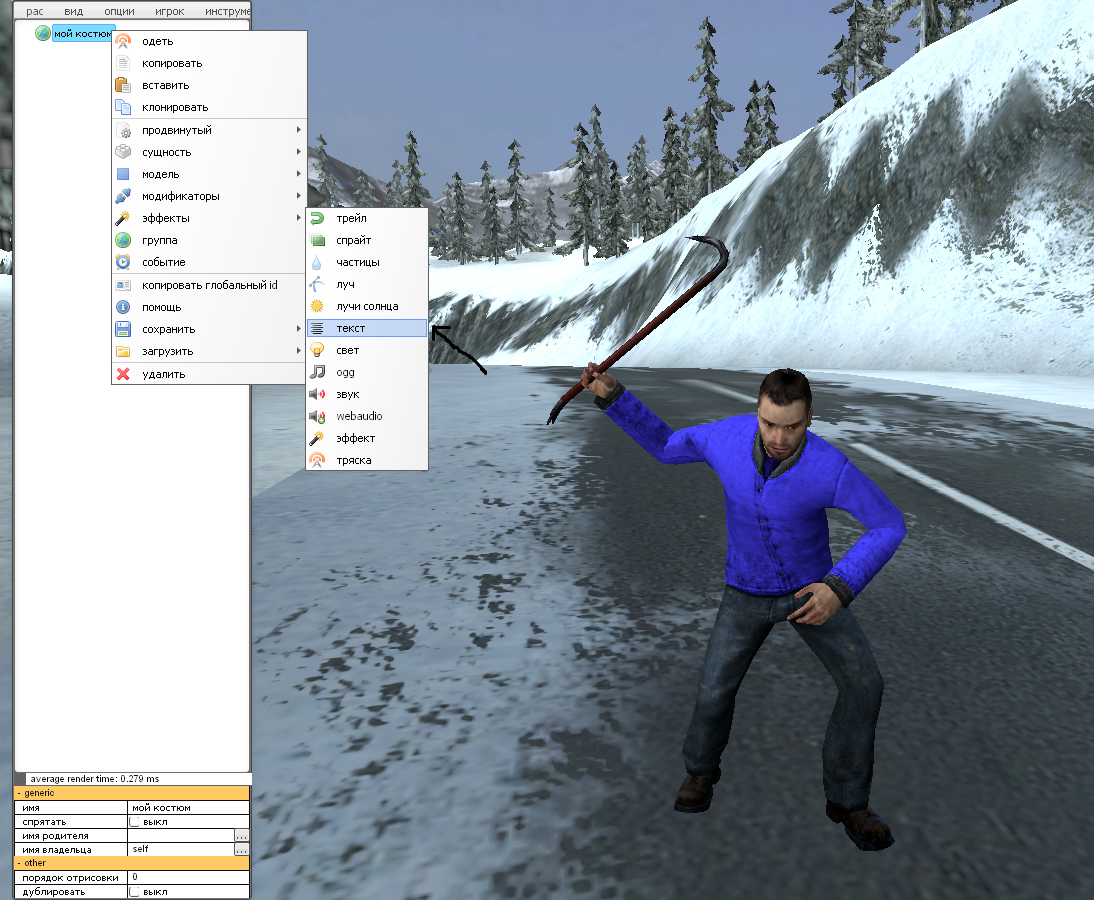Screen dimensions: 1094x902
Task: Click the 'average render time: 0.279 ms' status text
Action: pyautogui.click(x=94, y=779)
